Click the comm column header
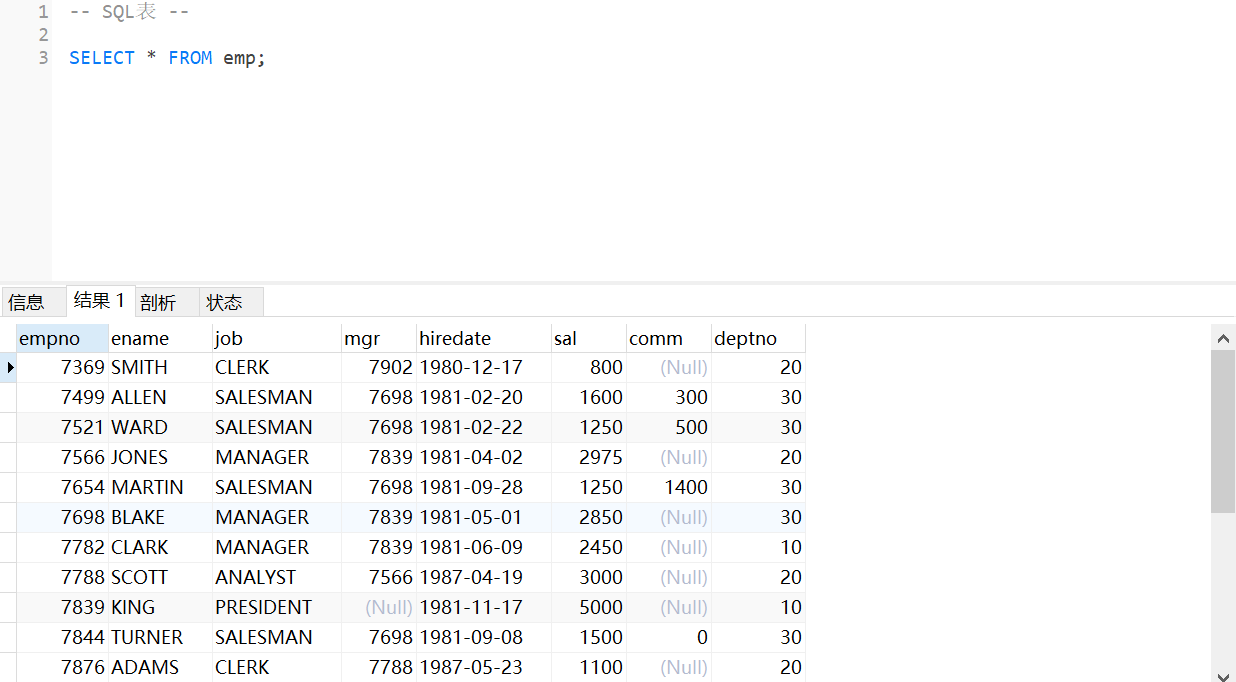The height and width of the screenshot is (682, 1236). pyautogui.click(x=669, y=338)
